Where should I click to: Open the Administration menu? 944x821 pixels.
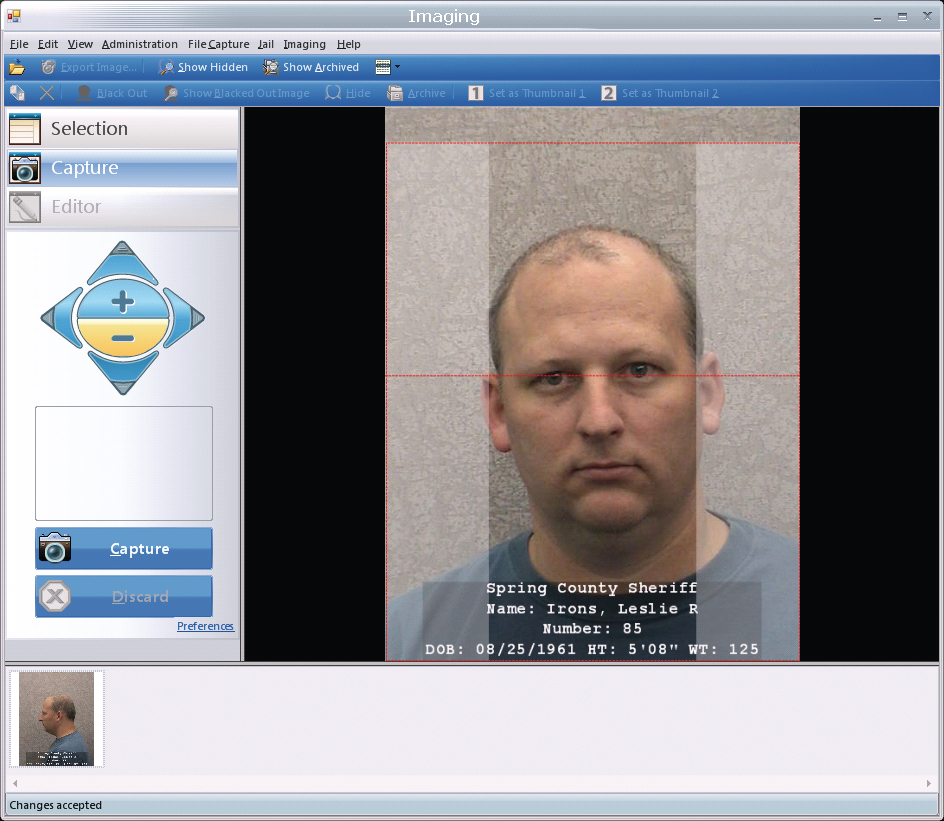[x=139, y=44]
